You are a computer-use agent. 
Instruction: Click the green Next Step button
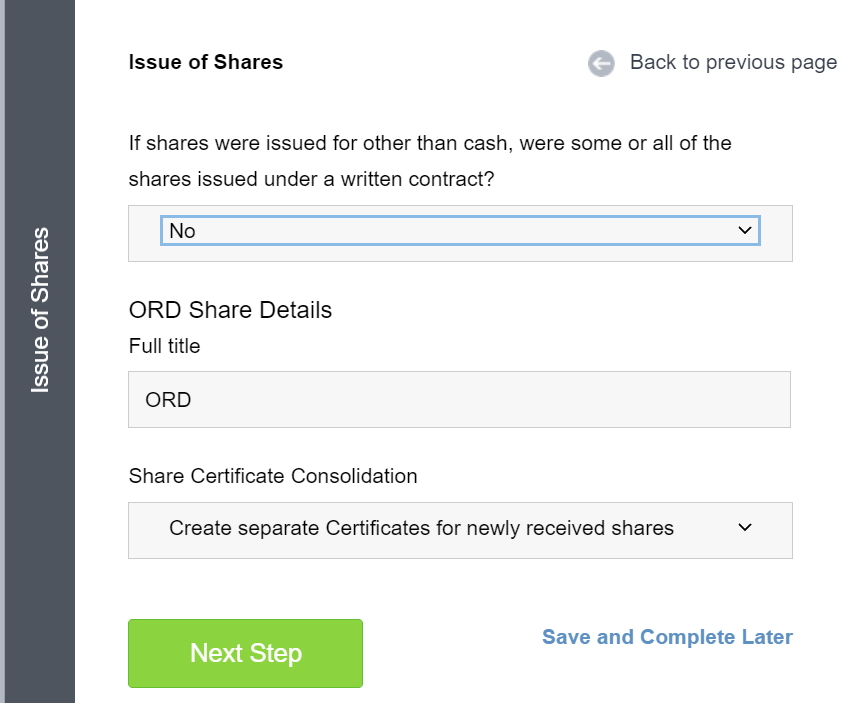pos(246,653)
